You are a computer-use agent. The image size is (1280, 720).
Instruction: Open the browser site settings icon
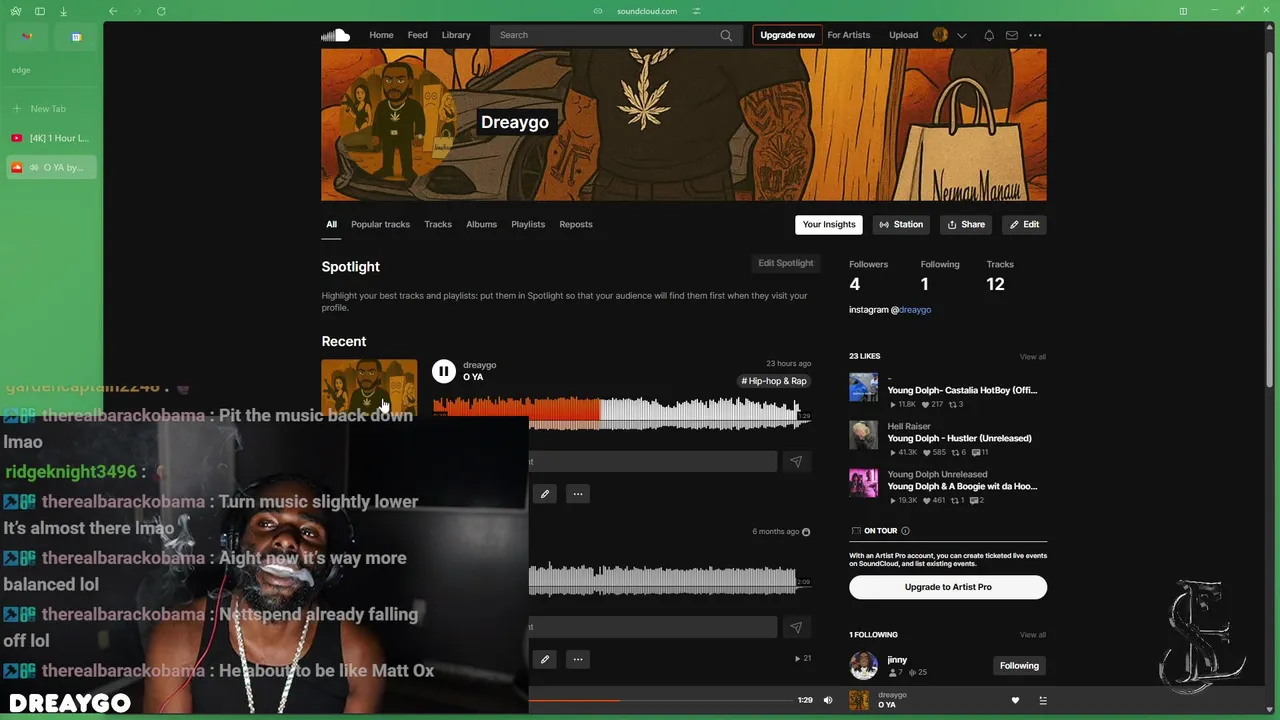697,11
